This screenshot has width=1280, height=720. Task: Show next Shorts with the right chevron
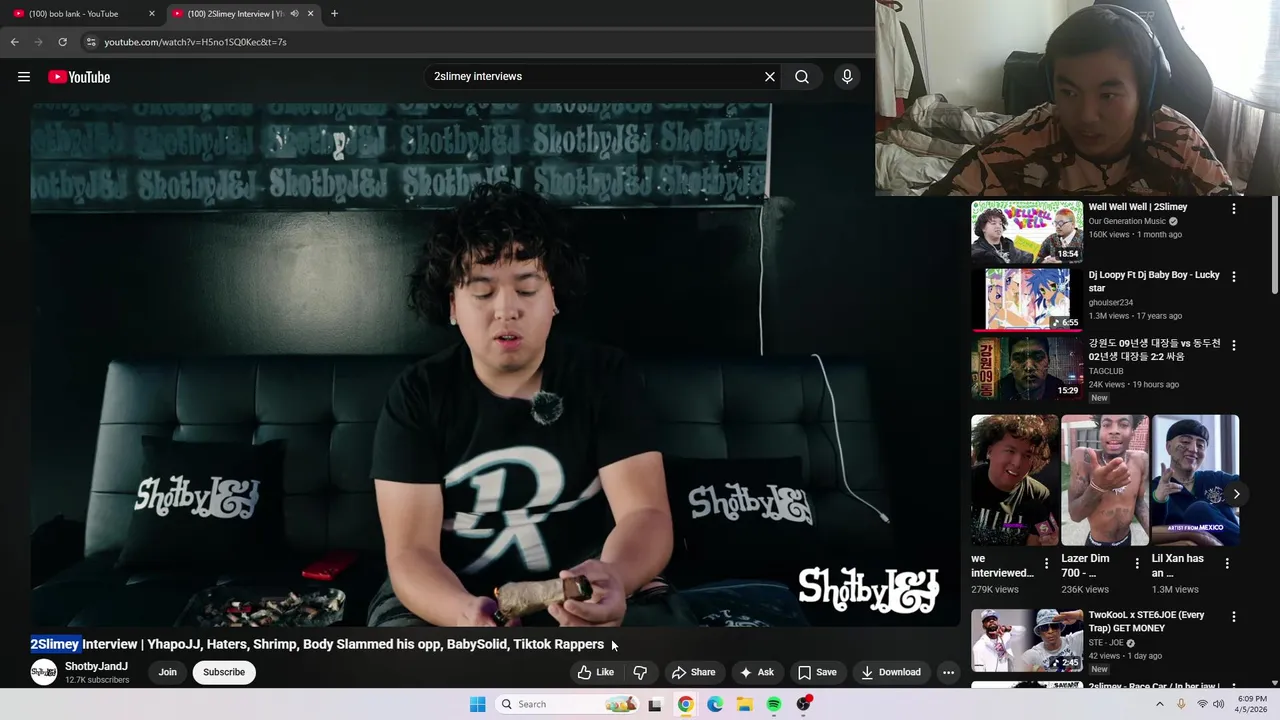[x=1236, y=494]
